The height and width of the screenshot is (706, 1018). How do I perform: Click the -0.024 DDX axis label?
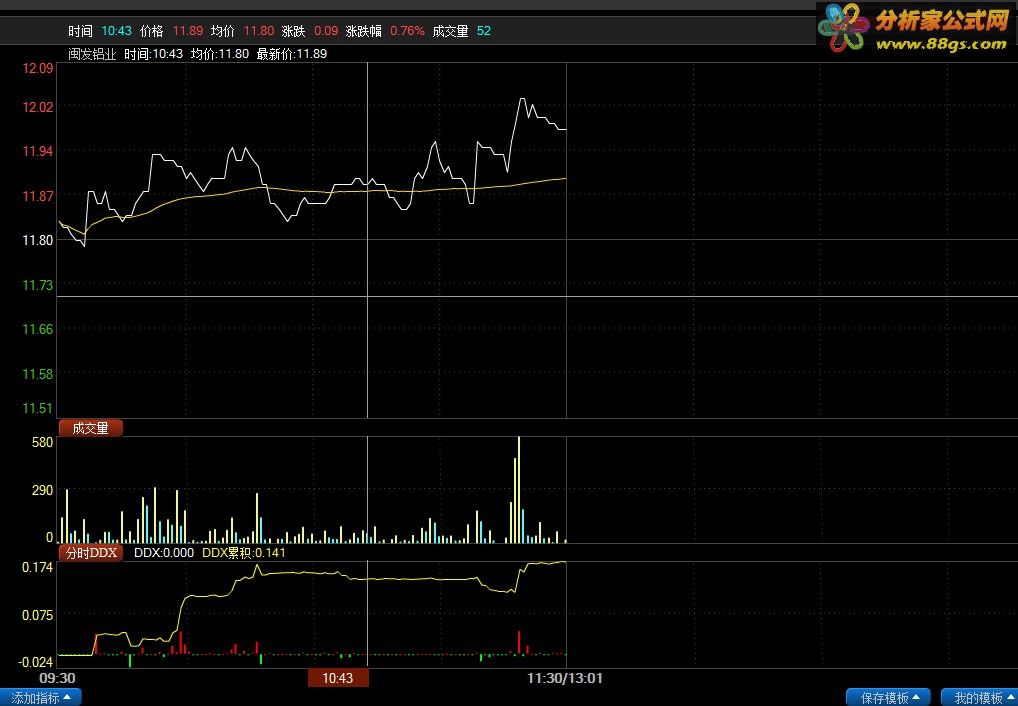(x=36, y=662)
